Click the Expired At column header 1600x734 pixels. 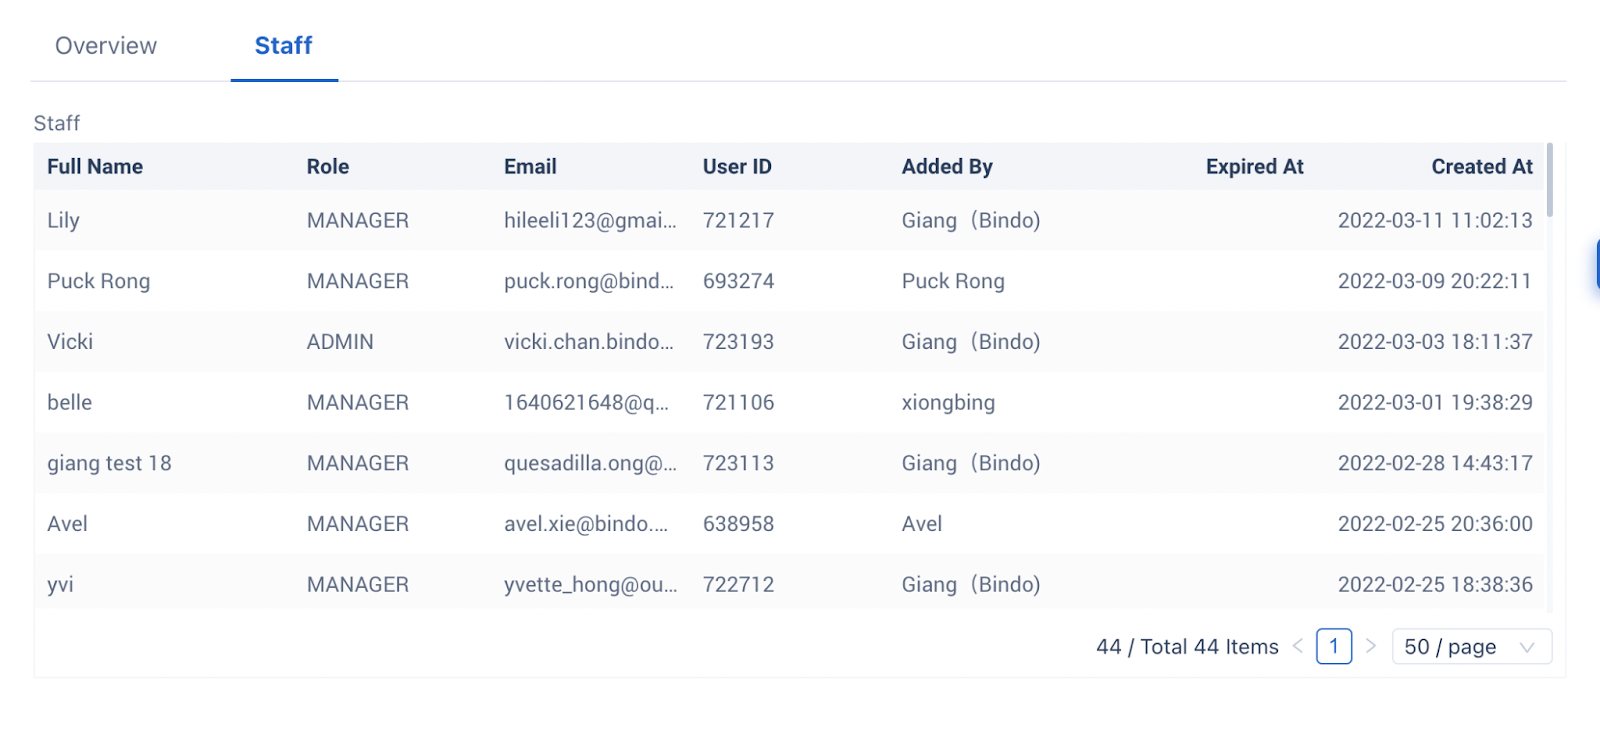pos(1254,167)
